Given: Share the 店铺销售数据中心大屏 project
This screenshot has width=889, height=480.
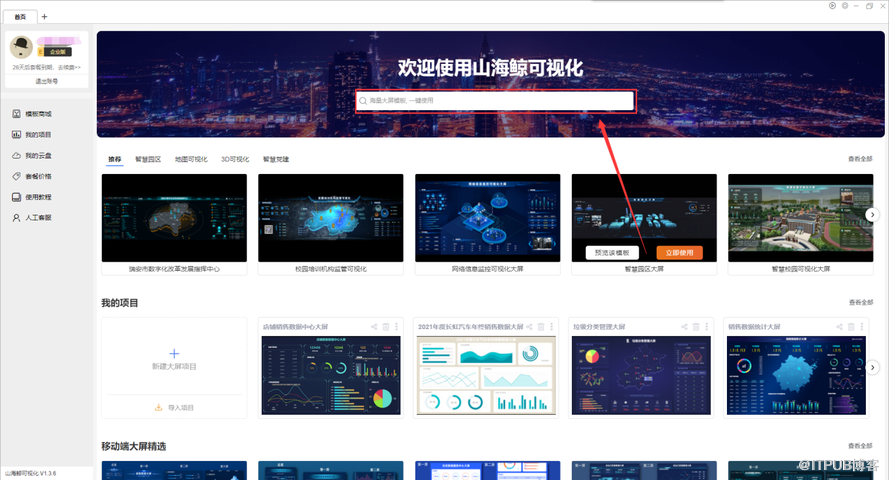Looking at the screenshot, I should (x=374, y=327).
